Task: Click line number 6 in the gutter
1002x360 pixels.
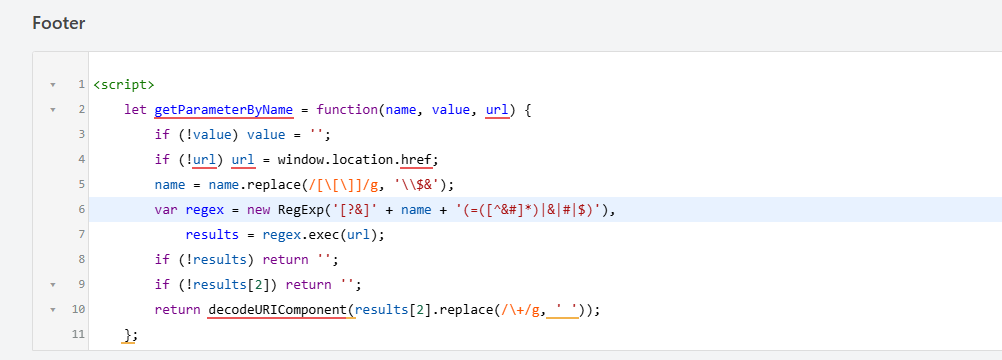Action: coord(81,209)
